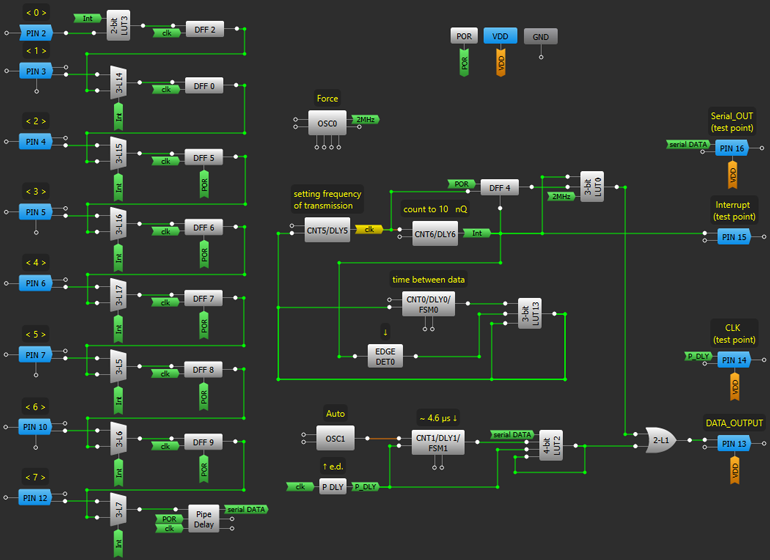Click the blue VDD block
The height and width of the screenshot is (560, 770).
click(500, 36)
